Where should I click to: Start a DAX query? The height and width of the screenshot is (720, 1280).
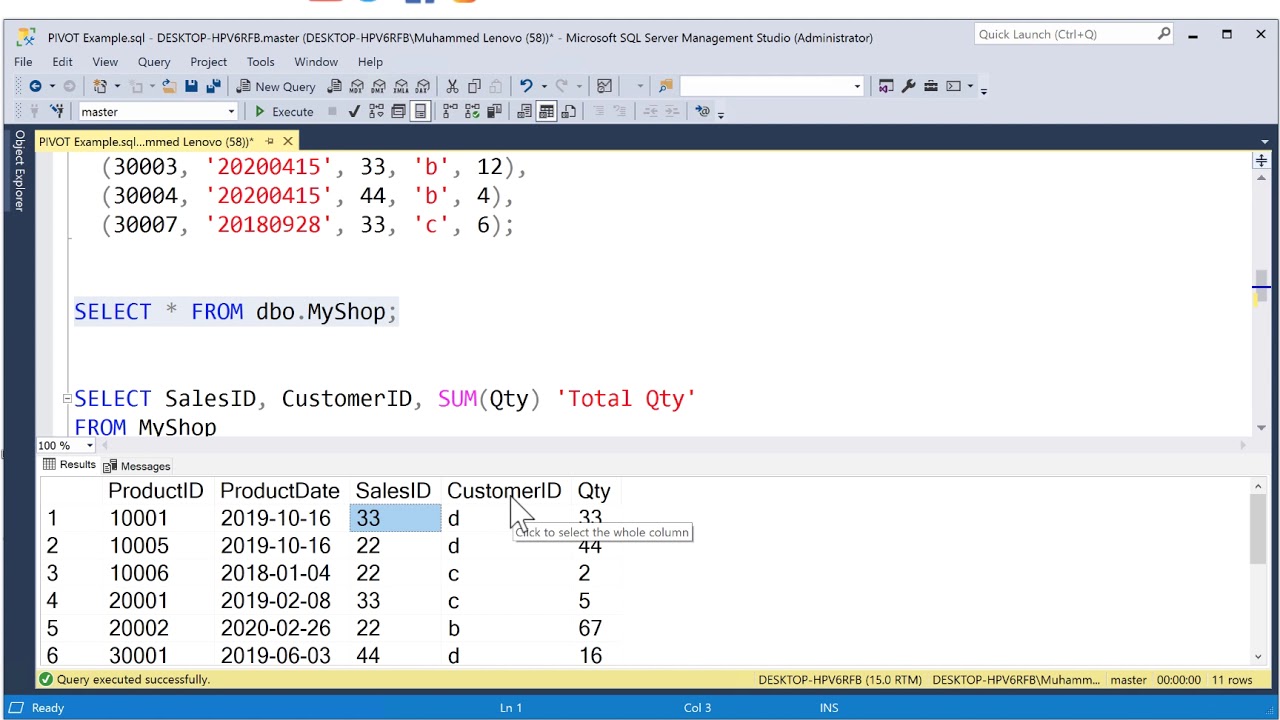point(423,86)
